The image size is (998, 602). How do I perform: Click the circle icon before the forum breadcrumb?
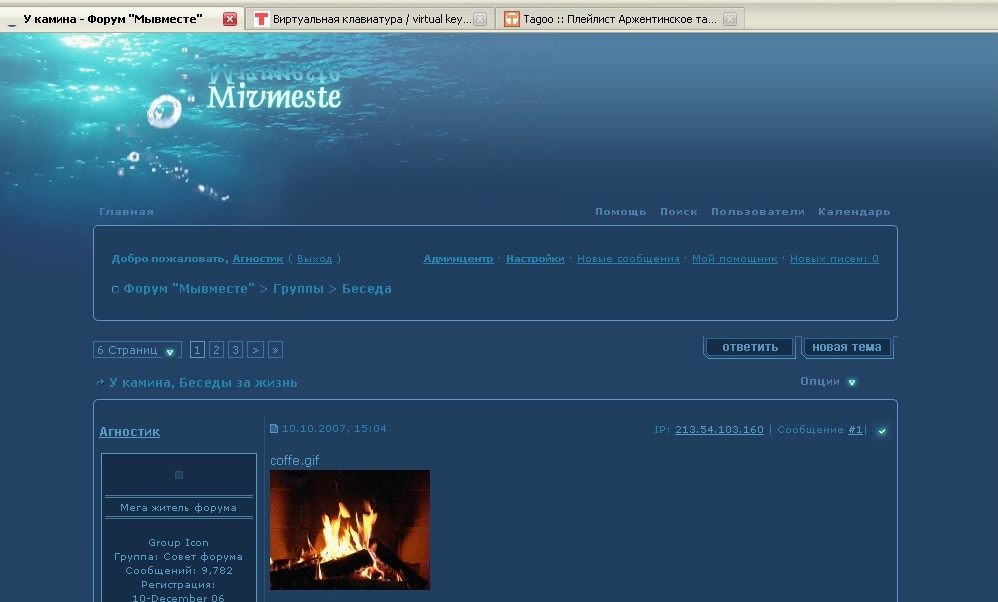coord(115,290)
